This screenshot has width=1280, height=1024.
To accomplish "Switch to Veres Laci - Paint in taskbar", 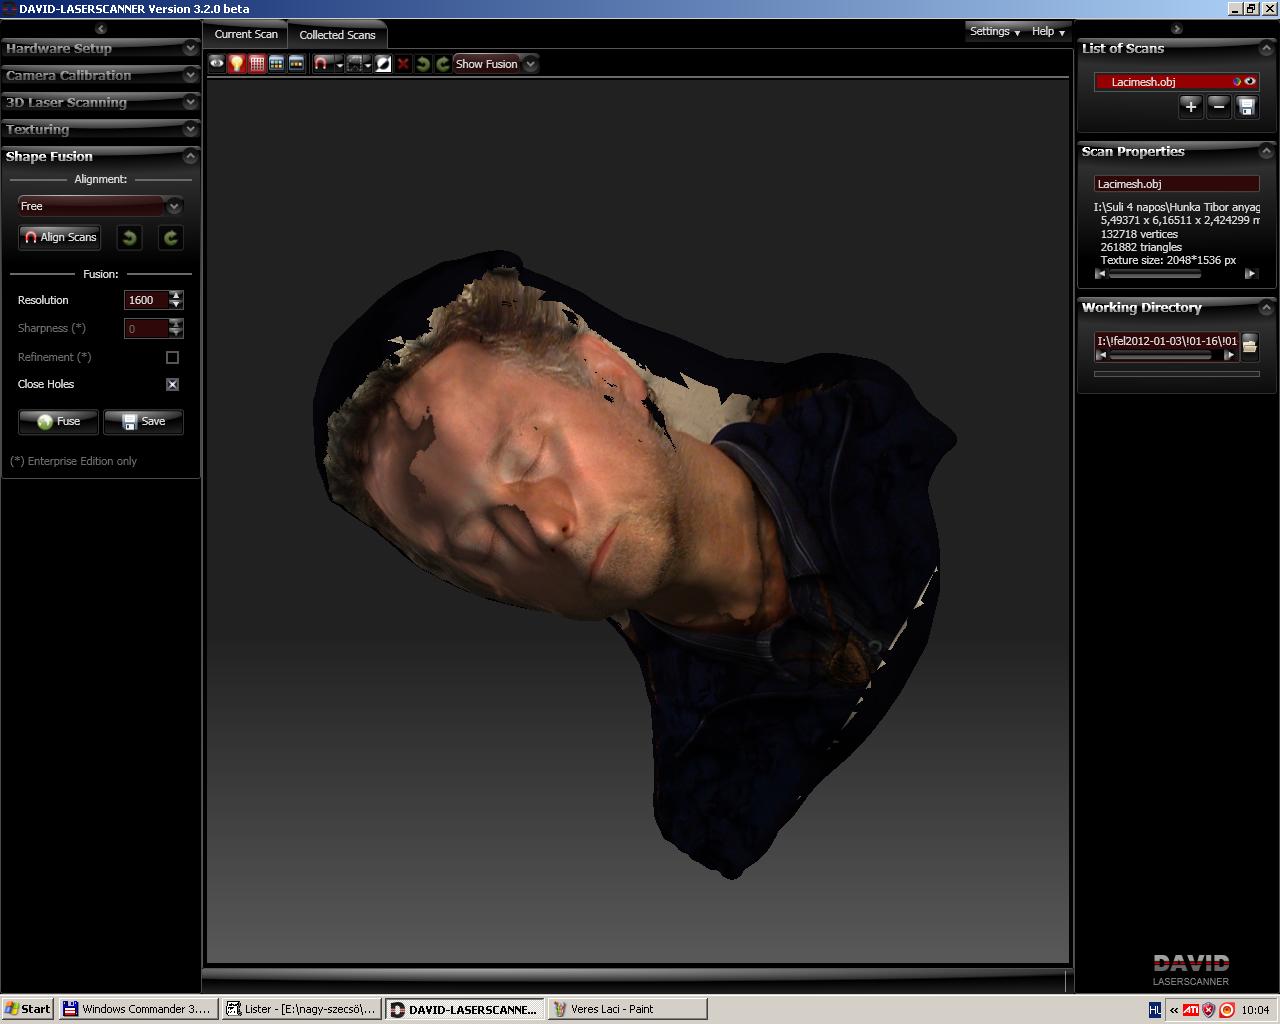I will [x=626, y=1009].
